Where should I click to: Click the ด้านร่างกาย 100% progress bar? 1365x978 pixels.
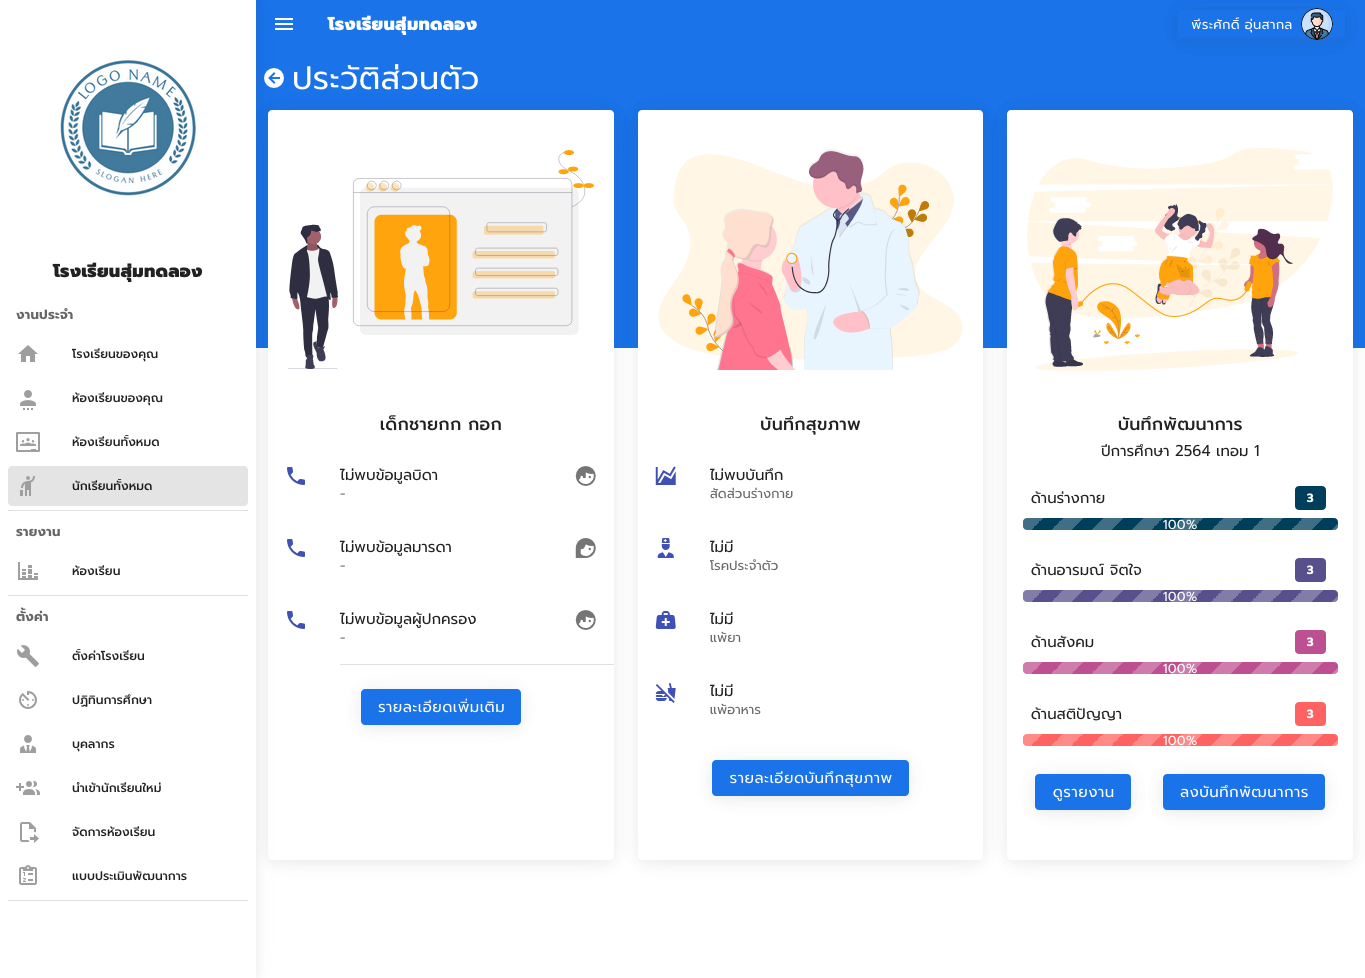coord(1180,524)
